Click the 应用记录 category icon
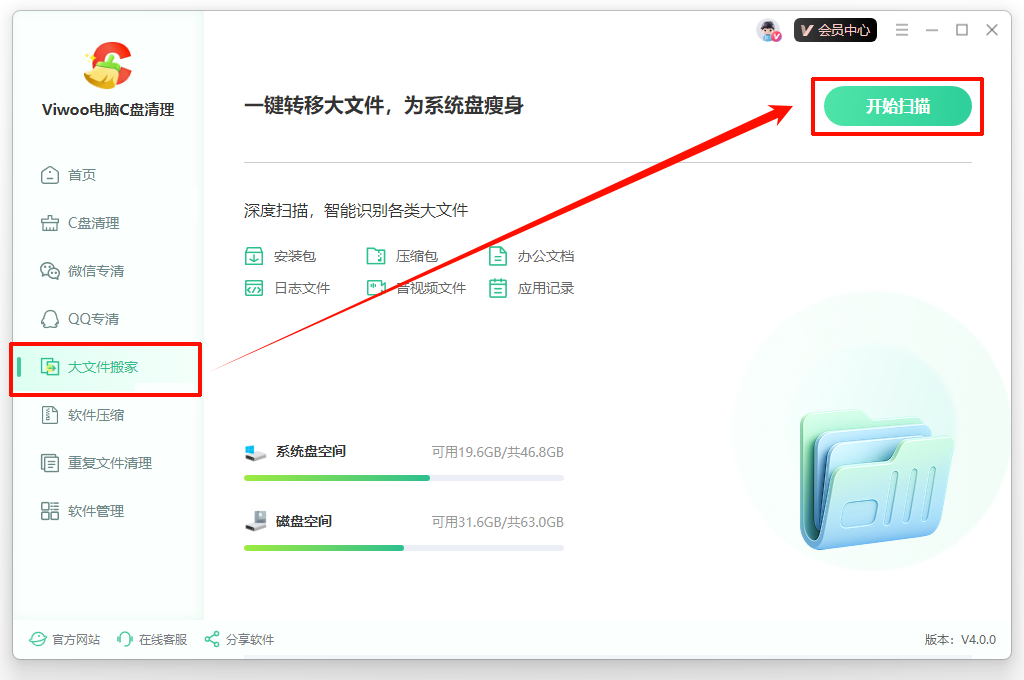The width and height of the screenshot is (1024, 680). [497, 288]
